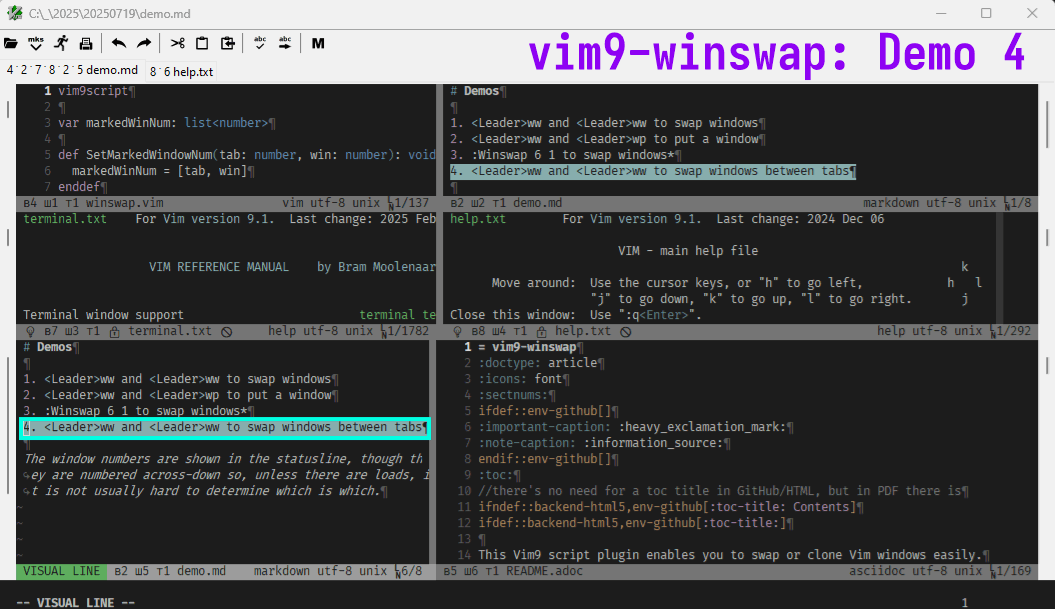Switch to the help.txt tab
Viewport: 1055px width, 609px height.
pos(182,71)
